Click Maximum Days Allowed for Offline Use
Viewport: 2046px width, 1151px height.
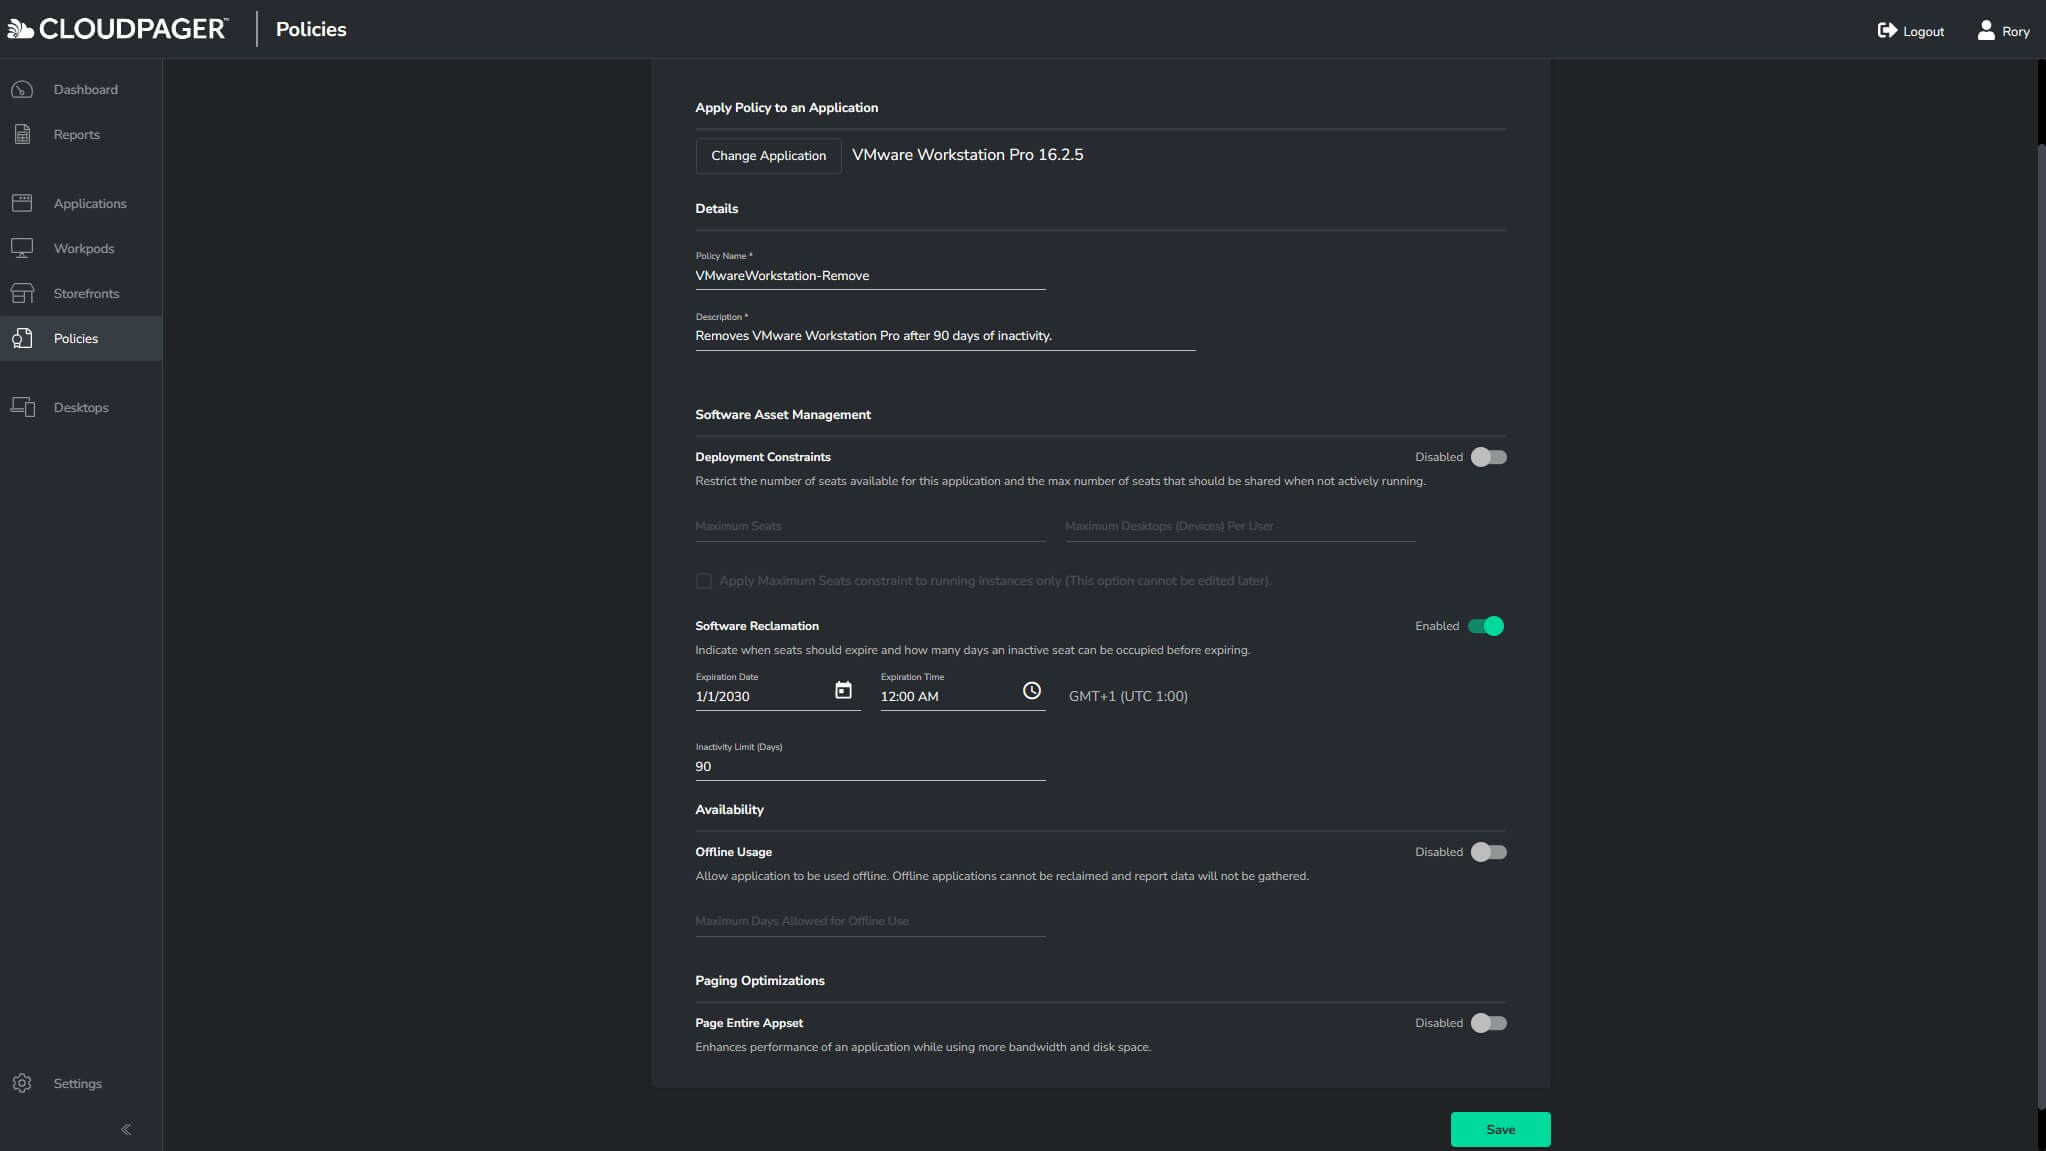pos(870,921)
